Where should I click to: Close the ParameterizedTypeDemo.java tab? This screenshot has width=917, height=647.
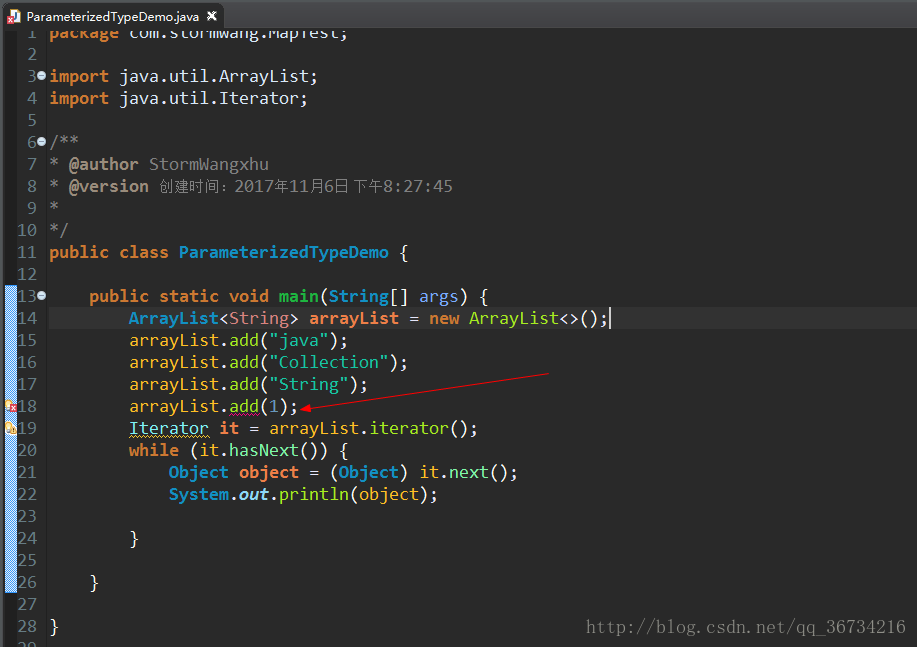point(212,16)
